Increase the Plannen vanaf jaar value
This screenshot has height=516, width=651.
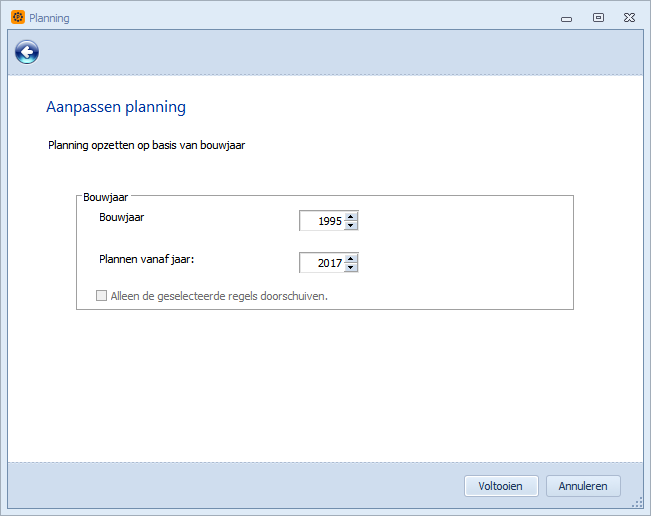tap(351, 258)
